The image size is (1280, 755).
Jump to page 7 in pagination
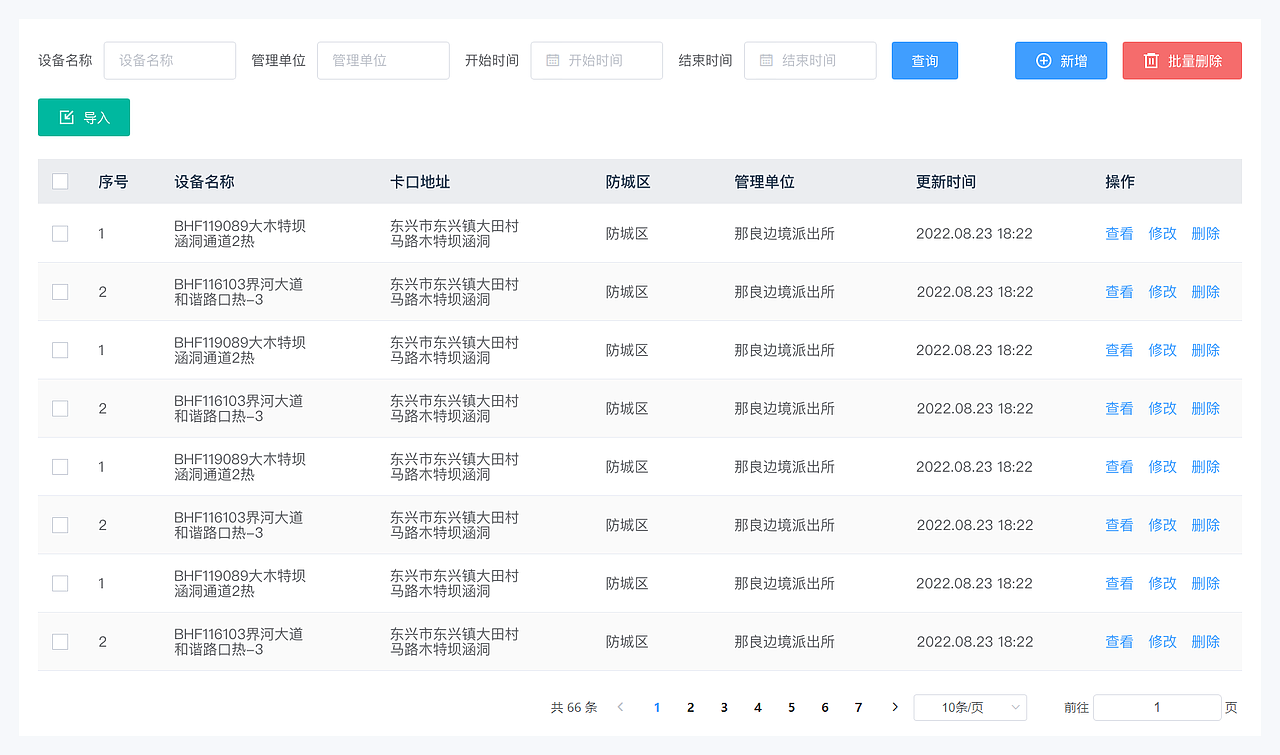tap(858, 707)
